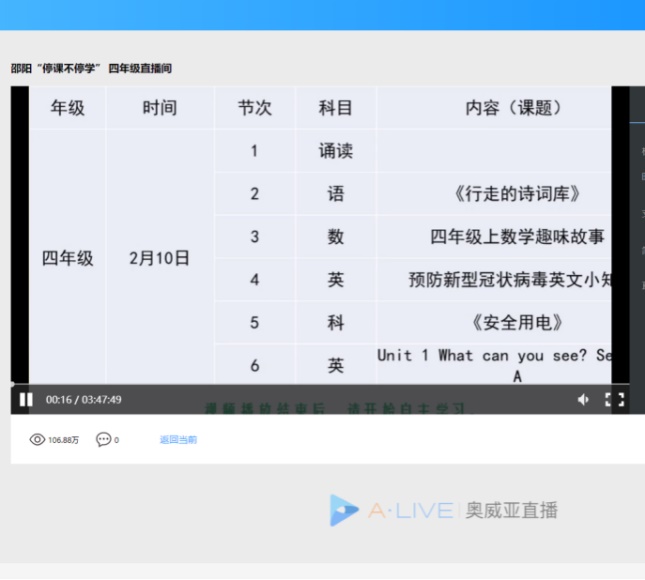The width and height of the screenshot is (645, 580).
Task: Click the 四年级直播间 page title
Action: [x=140, y=68]
